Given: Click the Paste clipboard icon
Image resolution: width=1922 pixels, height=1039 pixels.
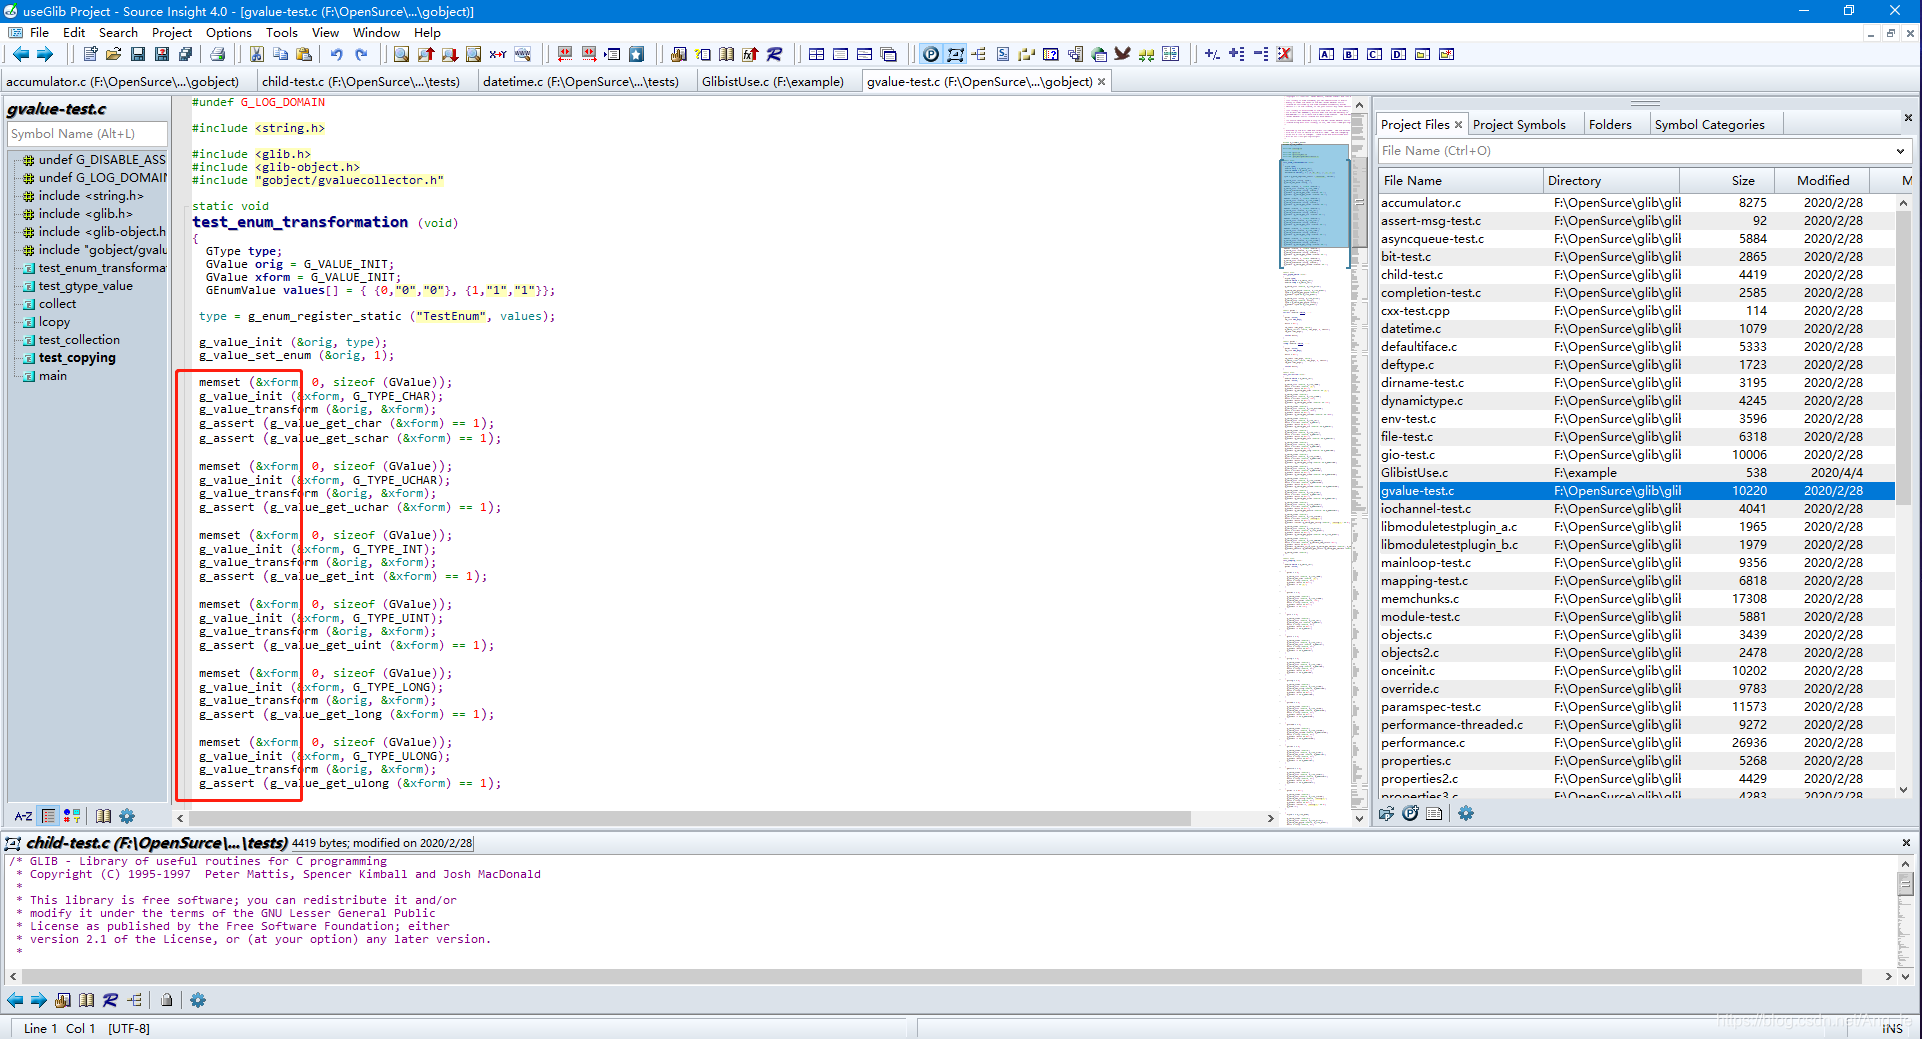Looking at the screenshot, I should tap(304, 54).
